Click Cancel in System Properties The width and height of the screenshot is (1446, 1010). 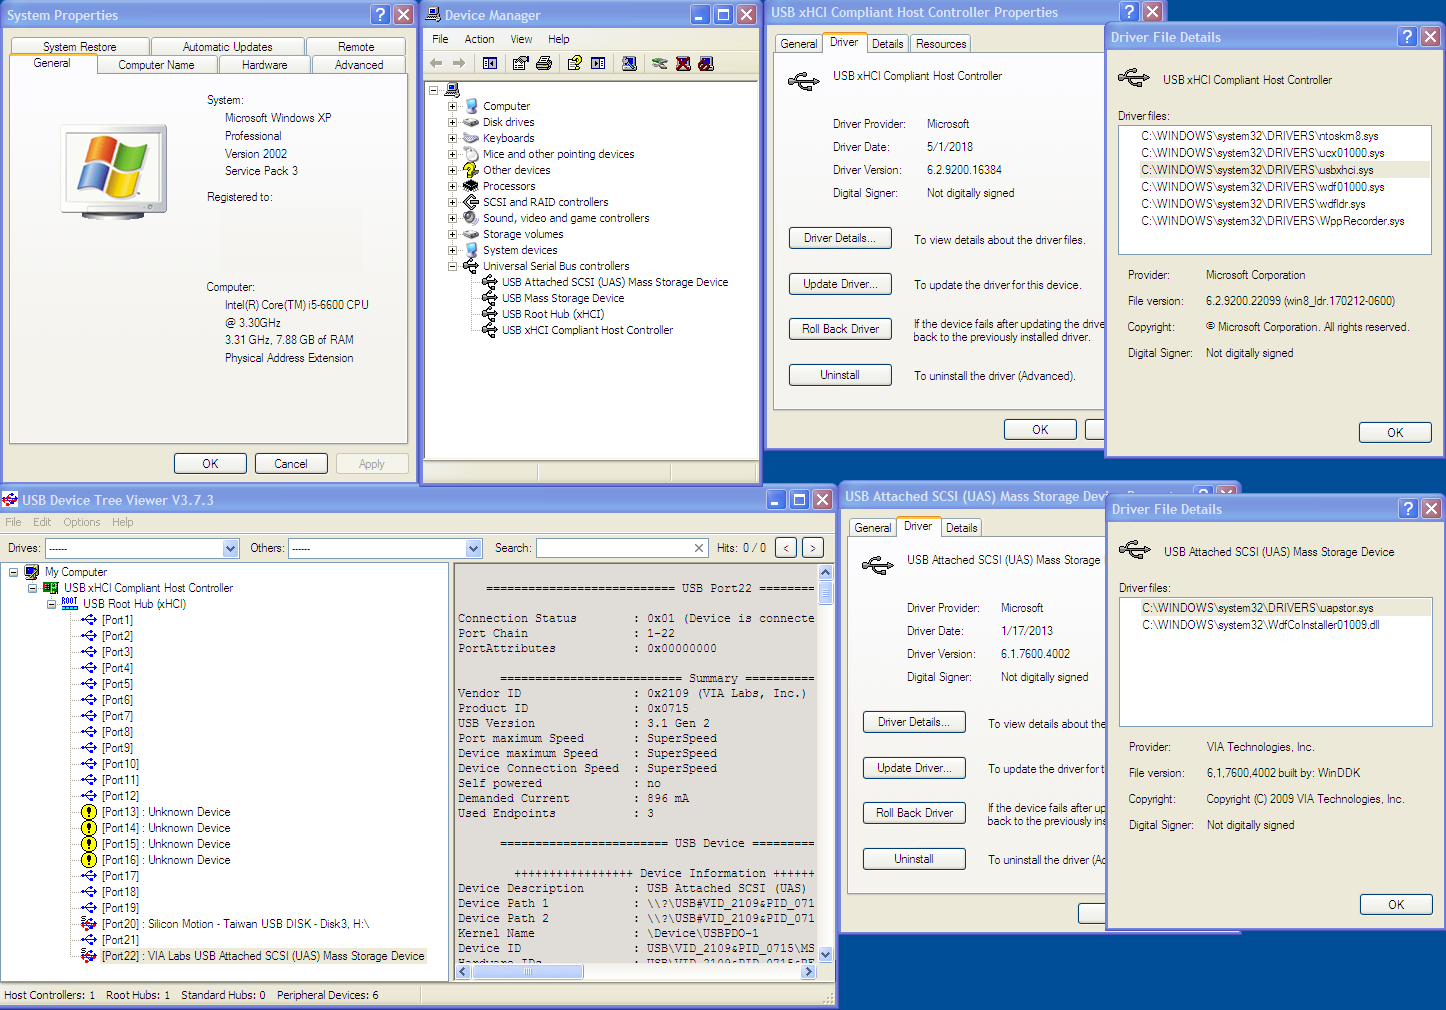291,464
